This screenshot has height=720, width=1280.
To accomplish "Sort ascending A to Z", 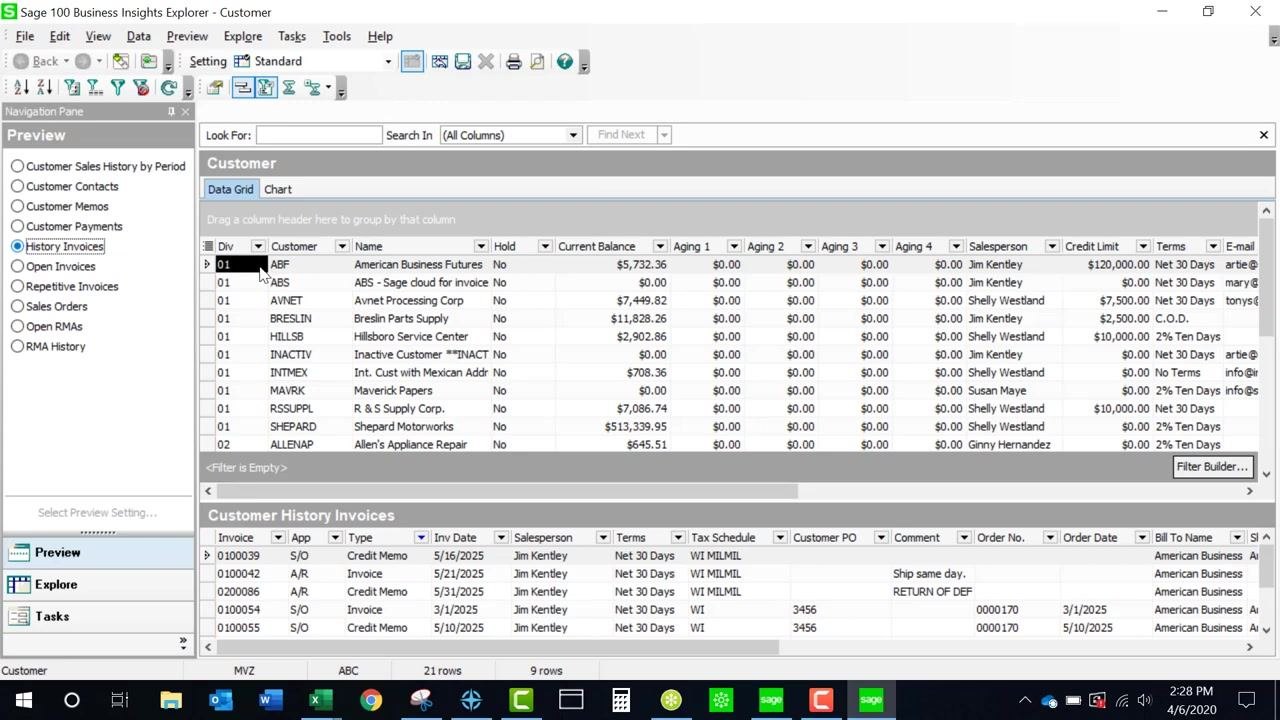I will [21, 88].
